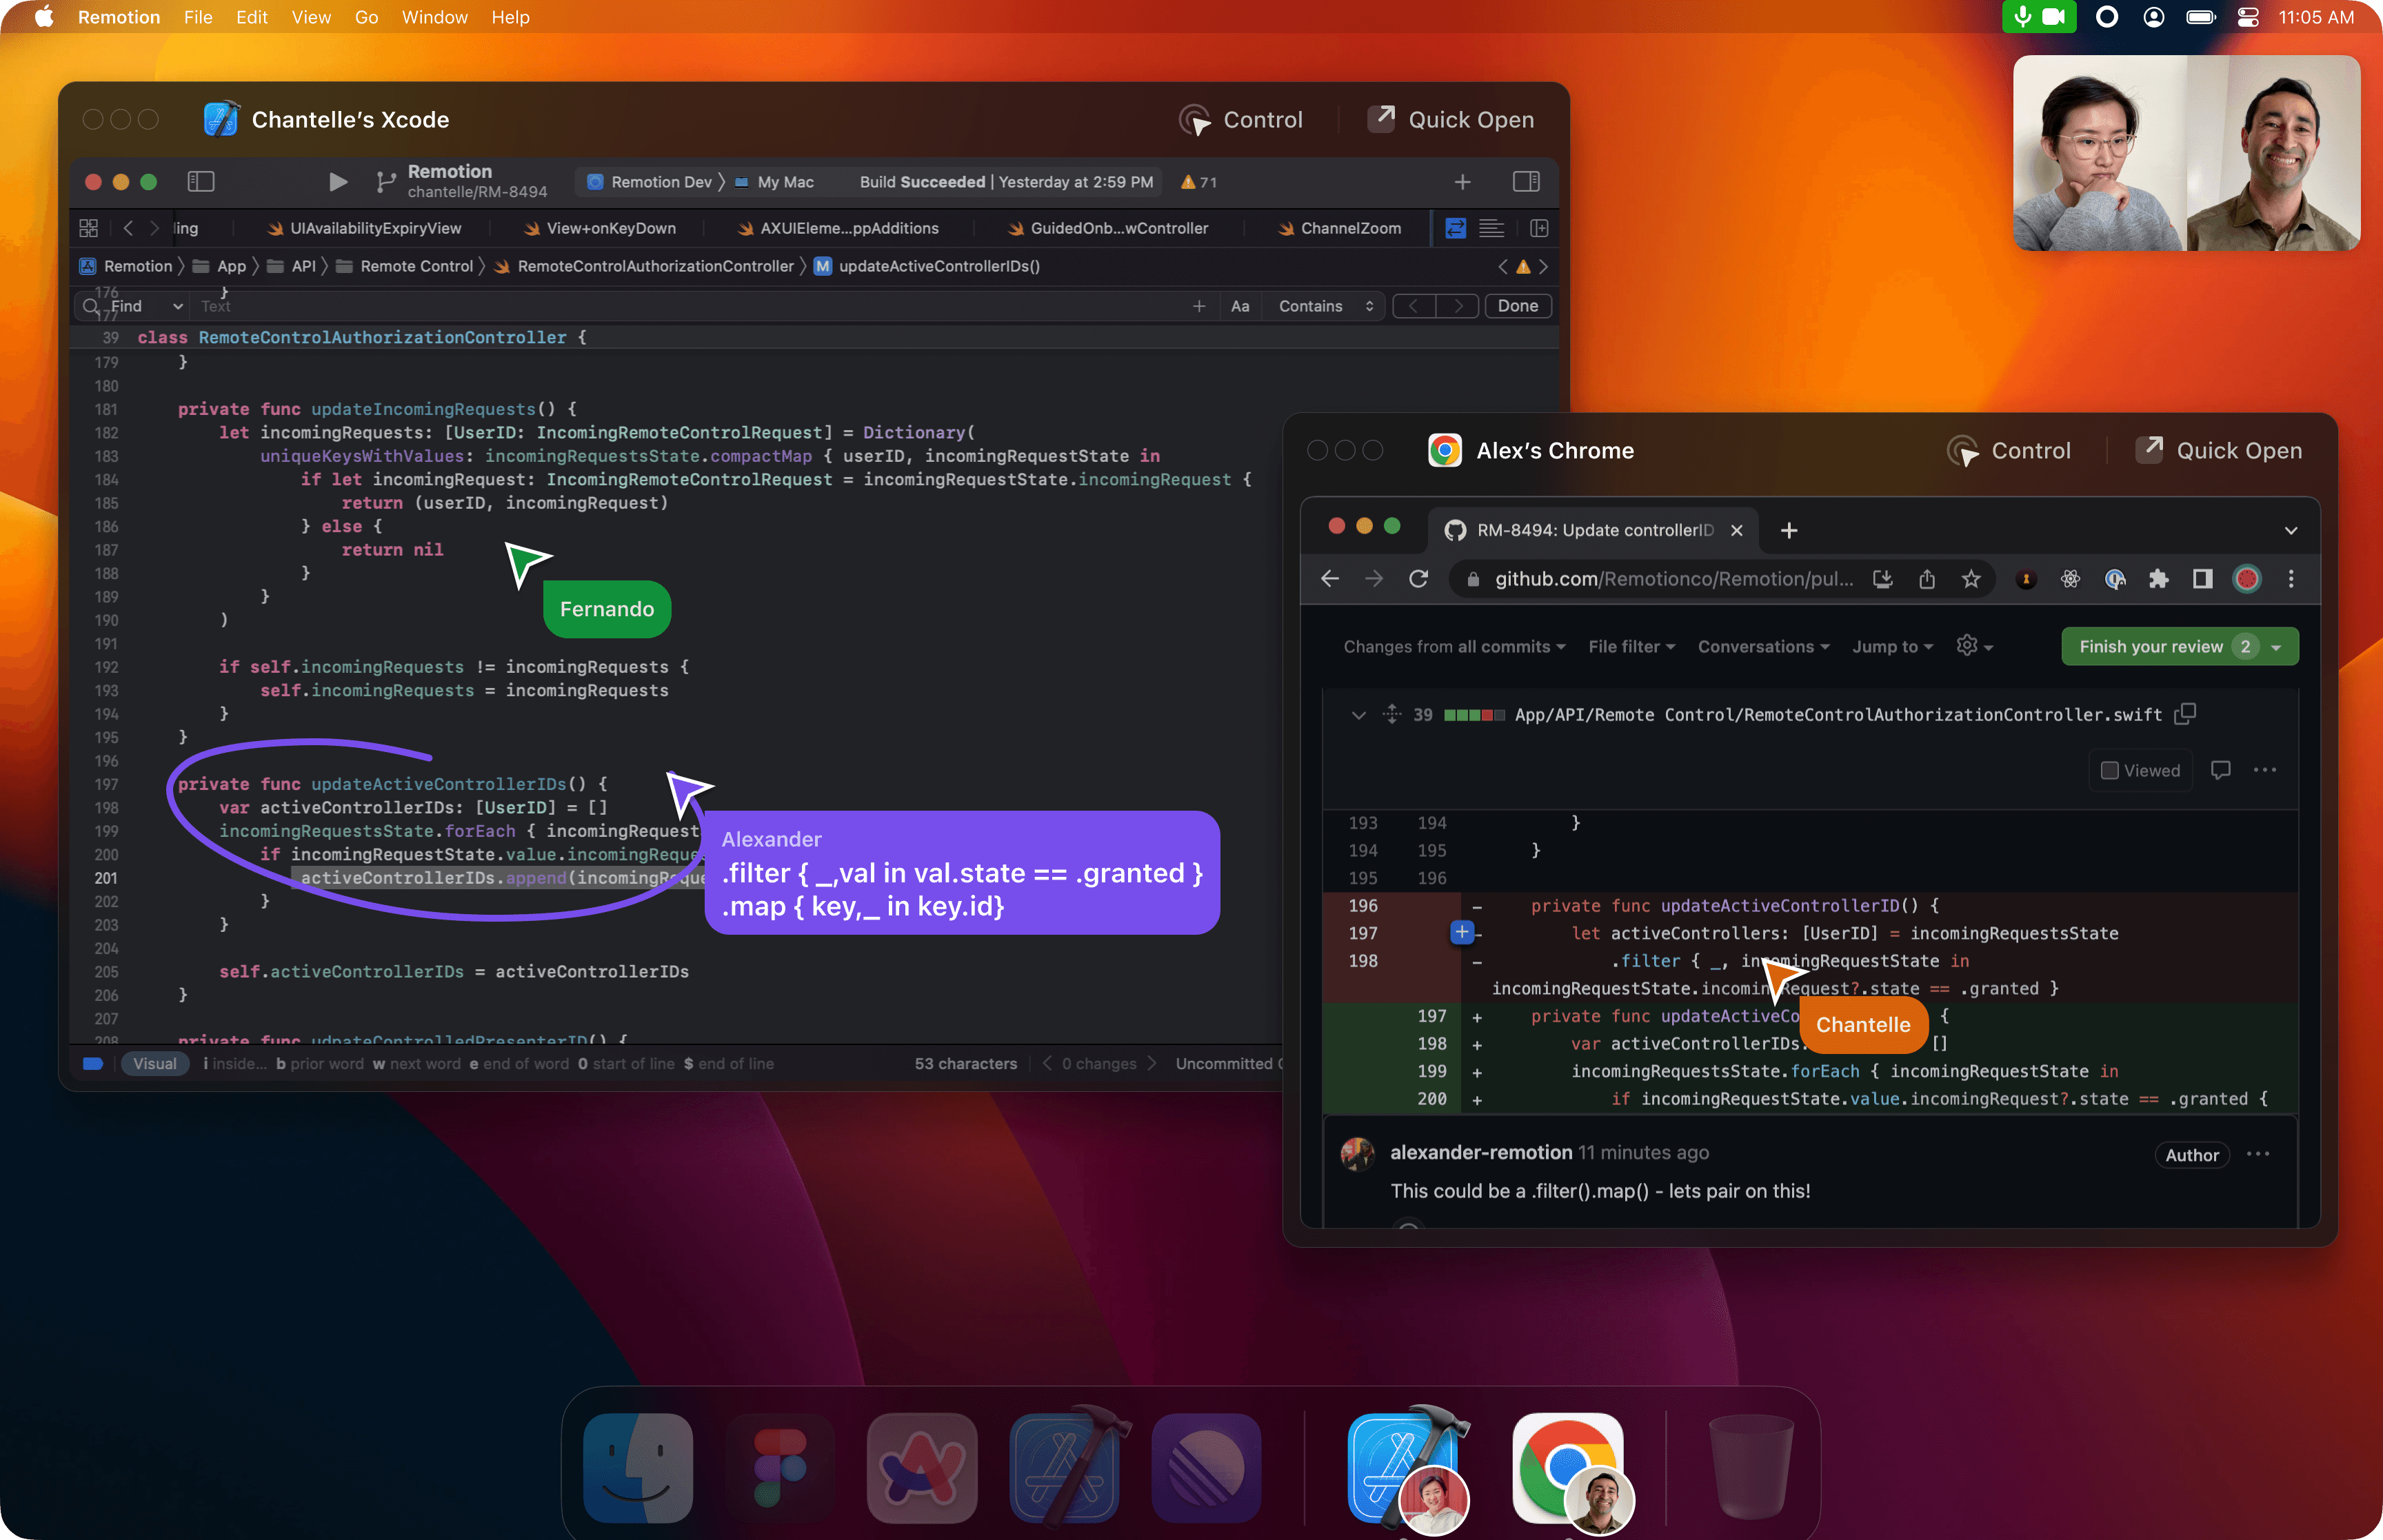Add a comment on diff line 197

pos(1461,933)
